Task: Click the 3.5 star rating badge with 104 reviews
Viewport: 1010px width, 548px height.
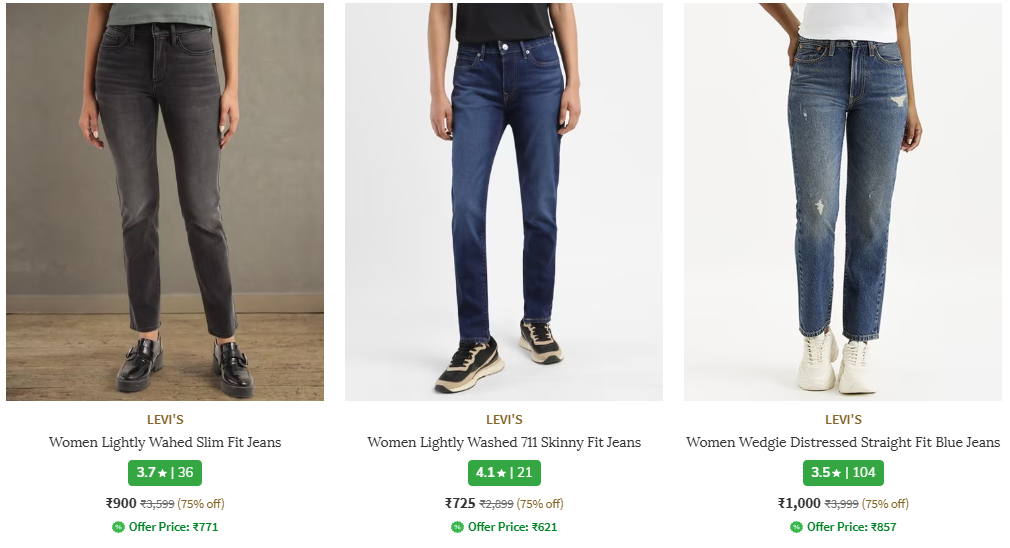Action: pyautogui.click(x=843, y=473)
